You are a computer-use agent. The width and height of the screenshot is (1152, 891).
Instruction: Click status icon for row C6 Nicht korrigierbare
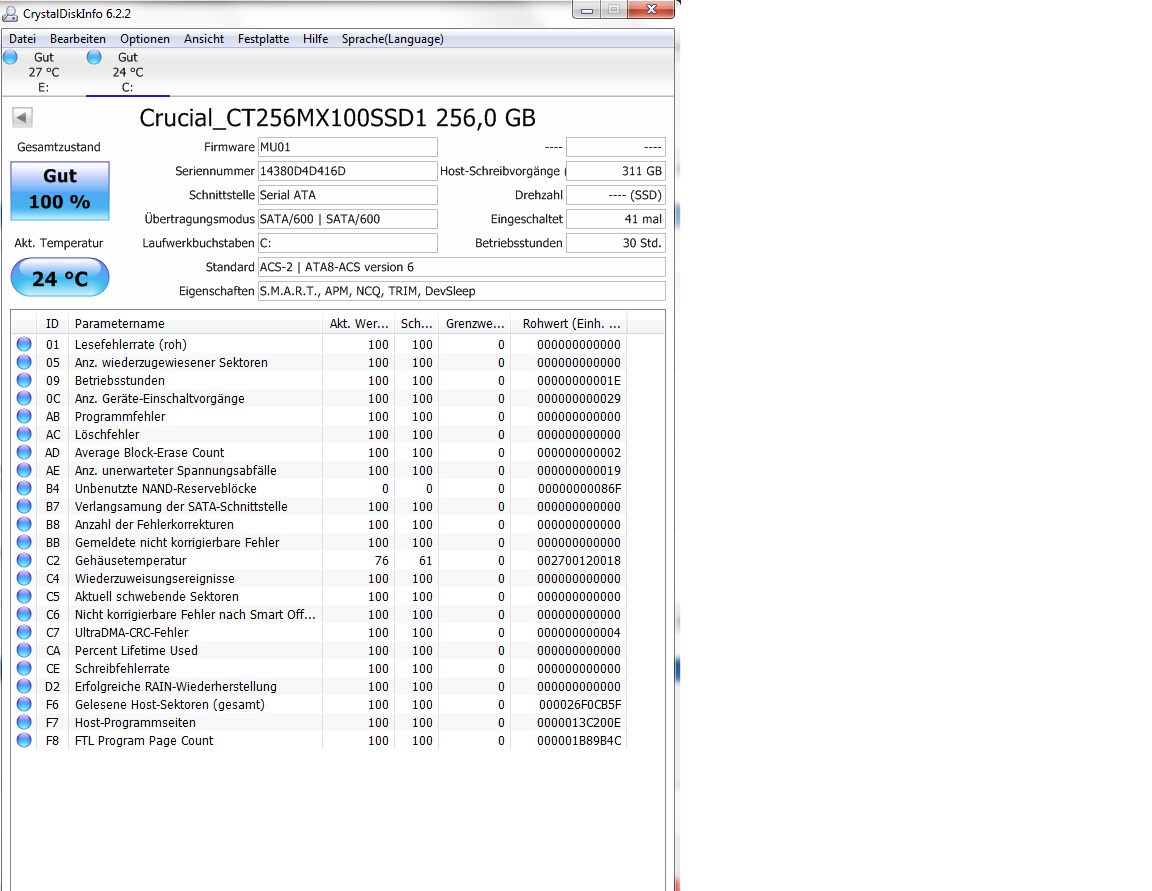(x=24, y=614)
